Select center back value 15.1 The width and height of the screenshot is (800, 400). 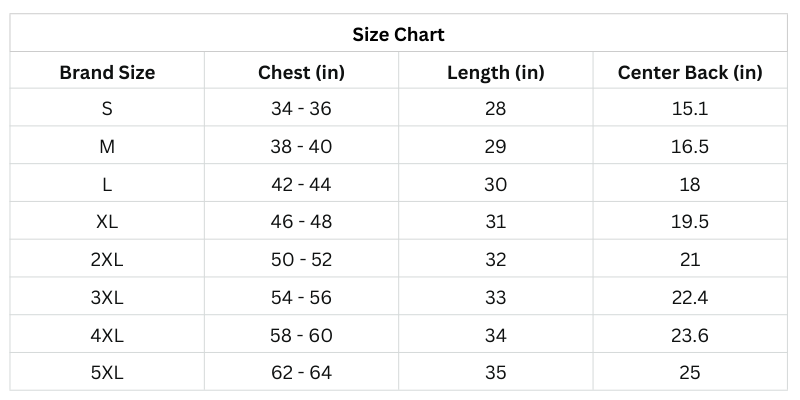click(690, 109)
